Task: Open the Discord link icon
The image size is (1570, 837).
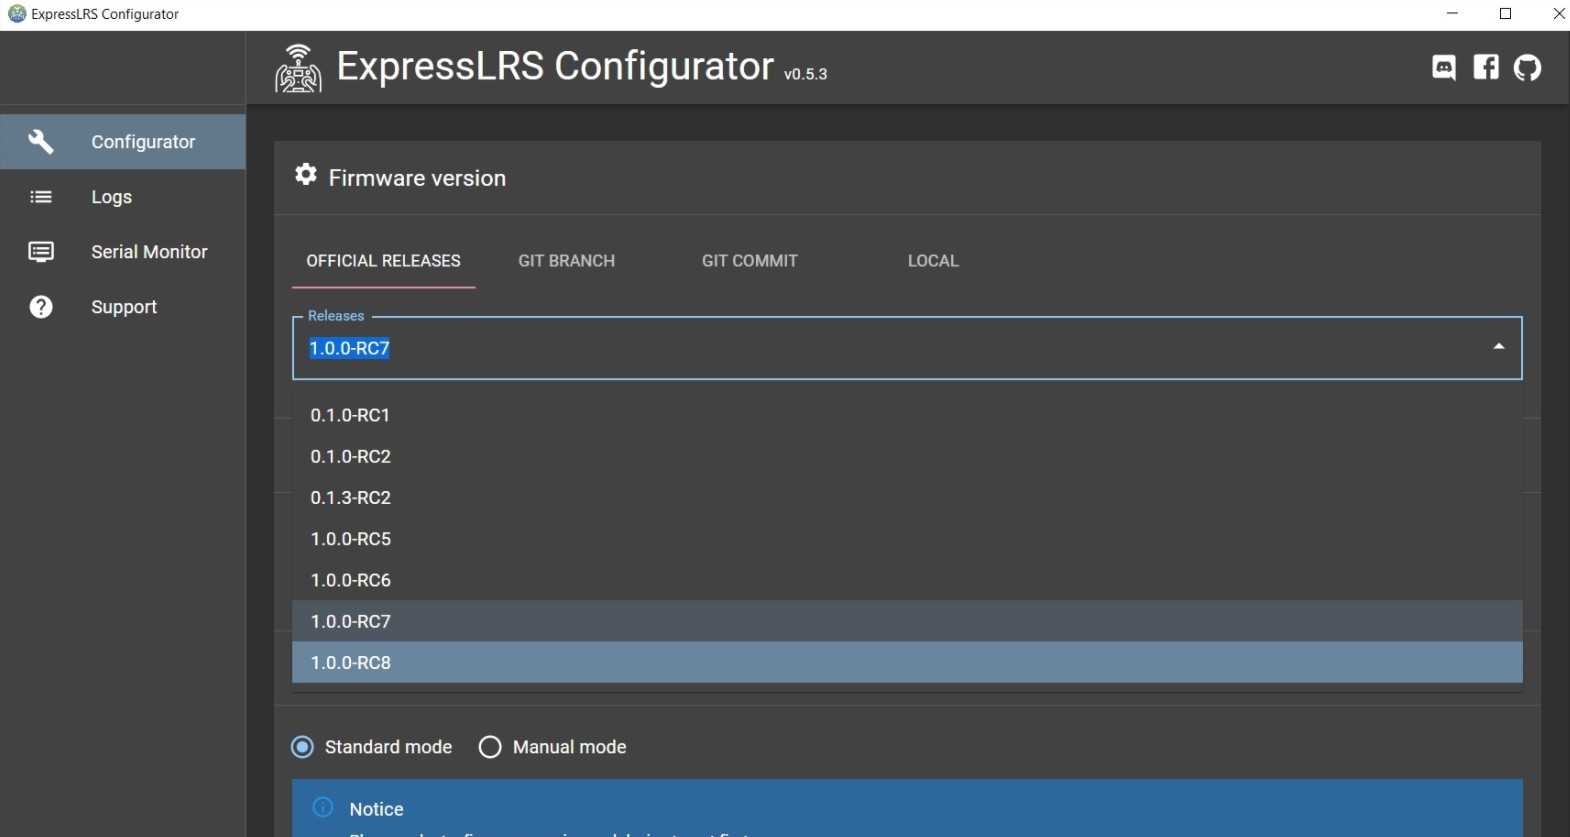Action: 1443,68
